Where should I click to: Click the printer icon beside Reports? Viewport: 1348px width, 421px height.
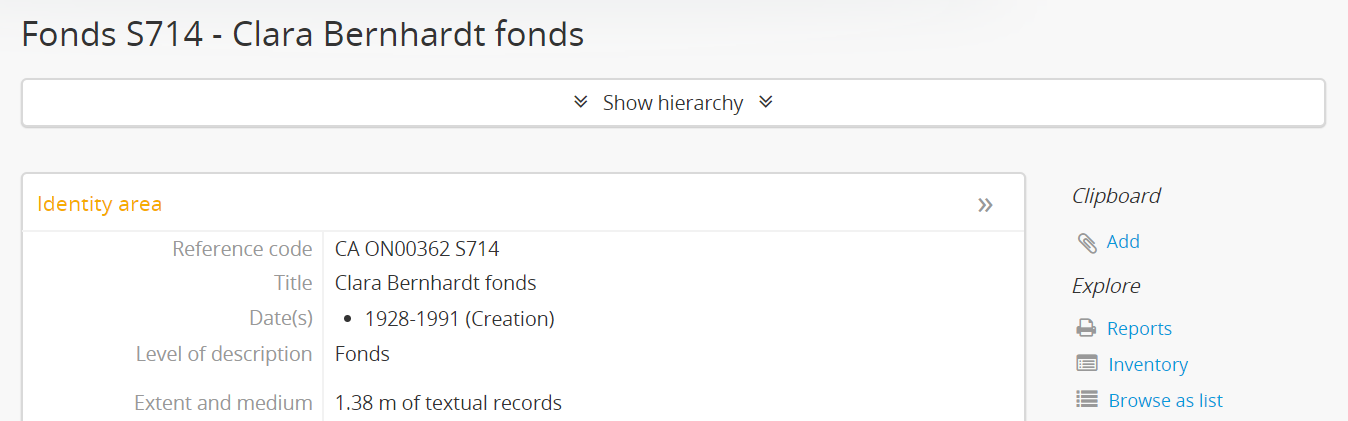coord(1086,328)
